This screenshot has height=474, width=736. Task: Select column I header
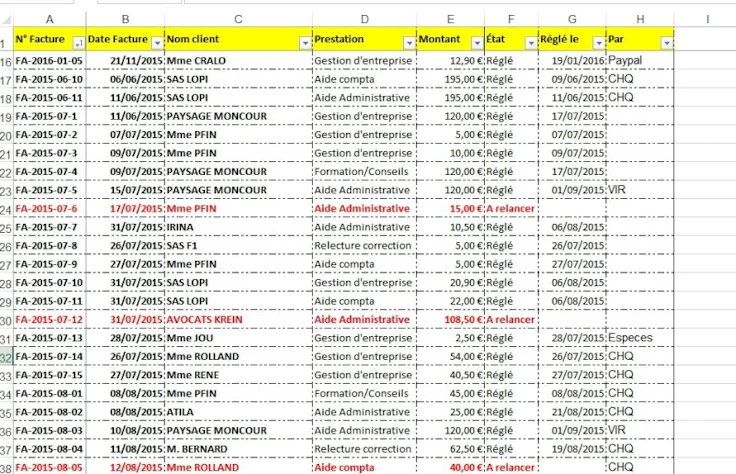tap(707, 19)
